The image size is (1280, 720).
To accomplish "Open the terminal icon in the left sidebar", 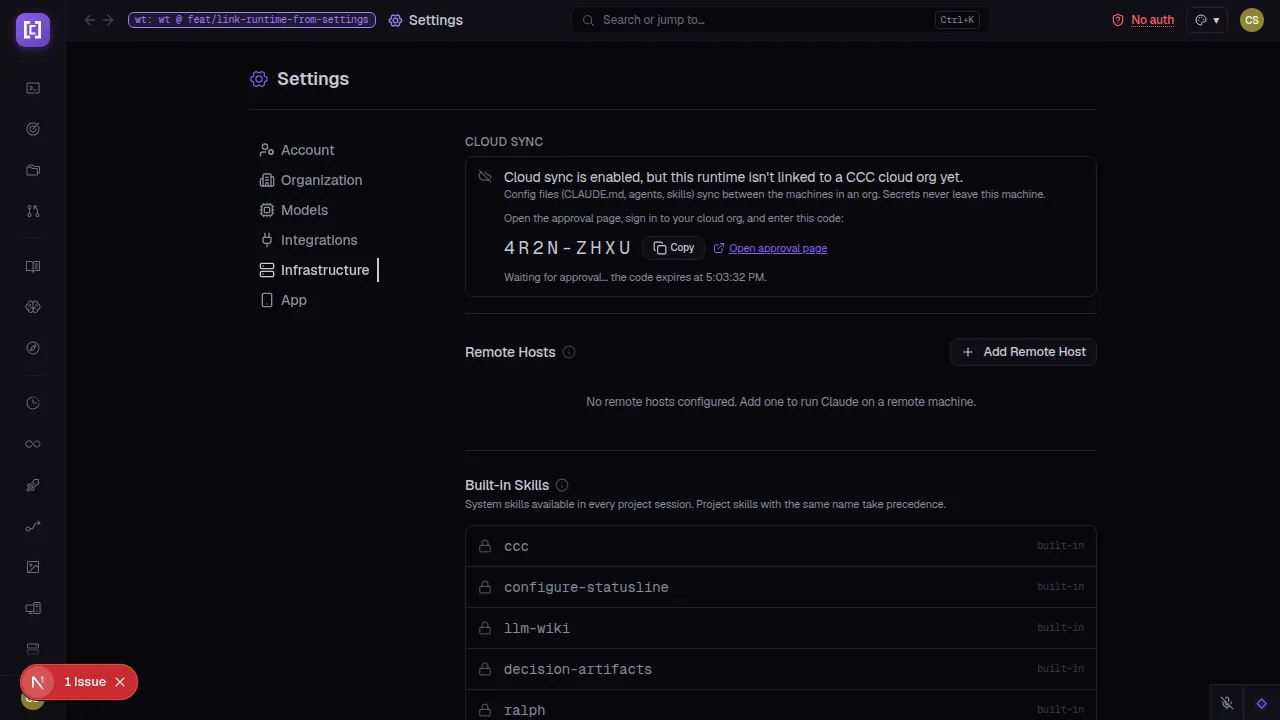I will [x=33, y=88].
